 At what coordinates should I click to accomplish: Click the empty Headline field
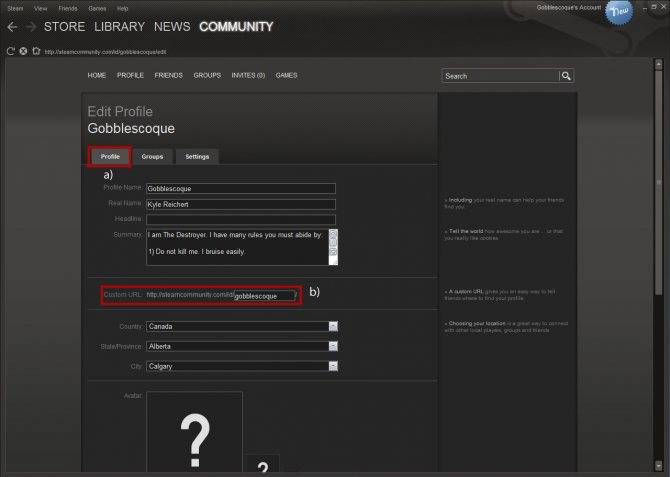[x=241, y=220]
